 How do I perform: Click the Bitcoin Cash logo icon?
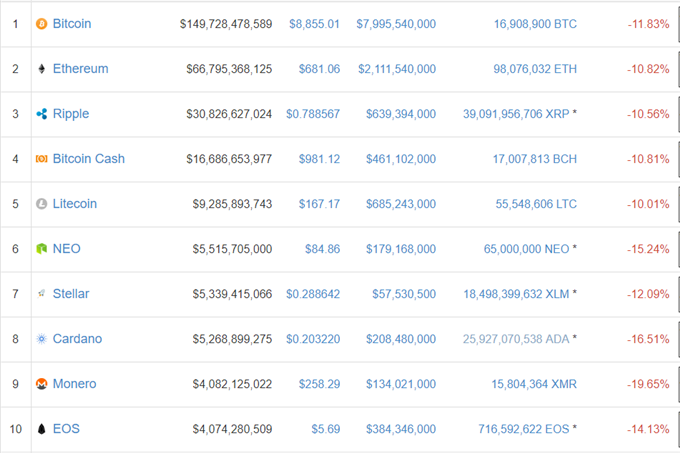pos(42,159)
